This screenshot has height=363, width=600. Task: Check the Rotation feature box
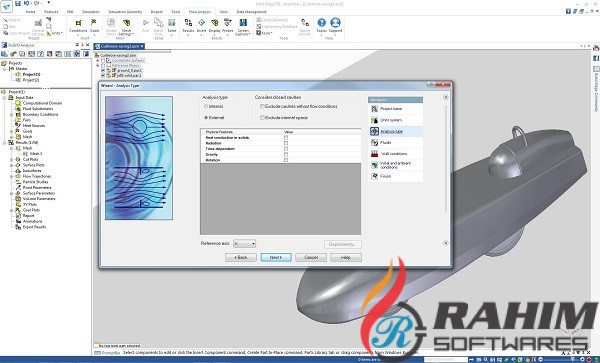[x=286, y=160]
